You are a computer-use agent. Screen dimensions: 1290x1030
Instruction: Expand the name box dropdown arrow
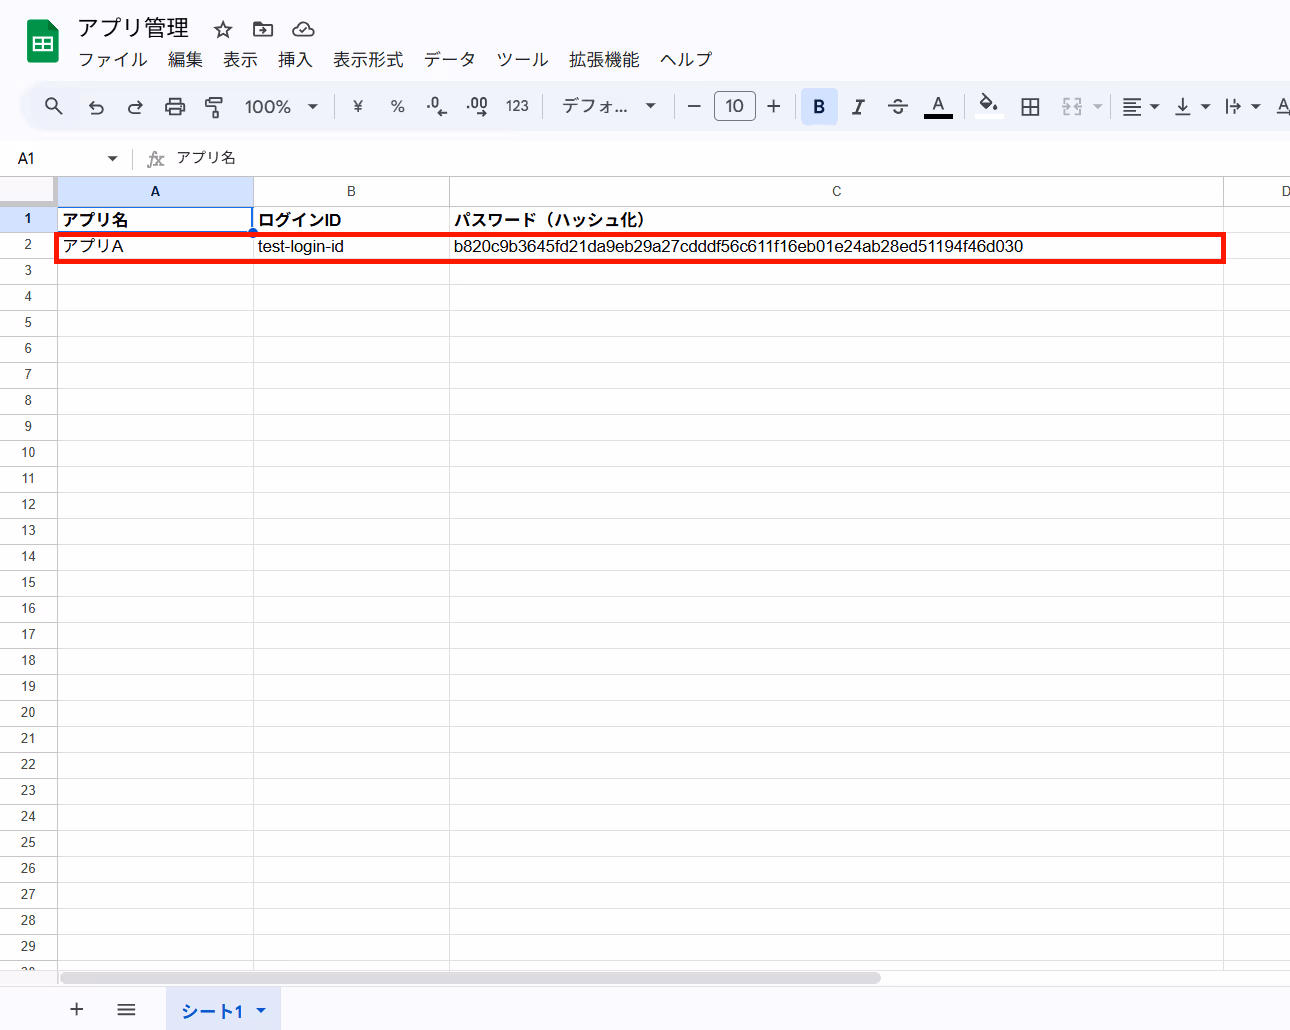coord(112,158)
